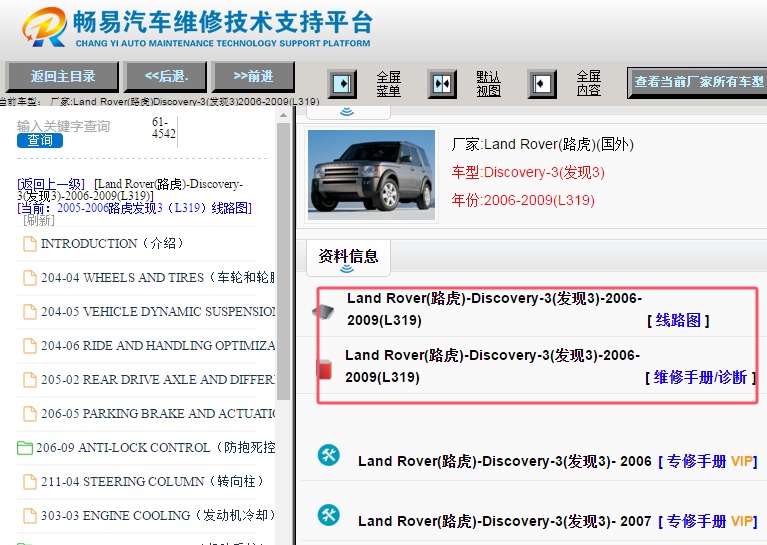Click the 205-02 REAR DRIVE AXLE file icon

tap(30, 380)
